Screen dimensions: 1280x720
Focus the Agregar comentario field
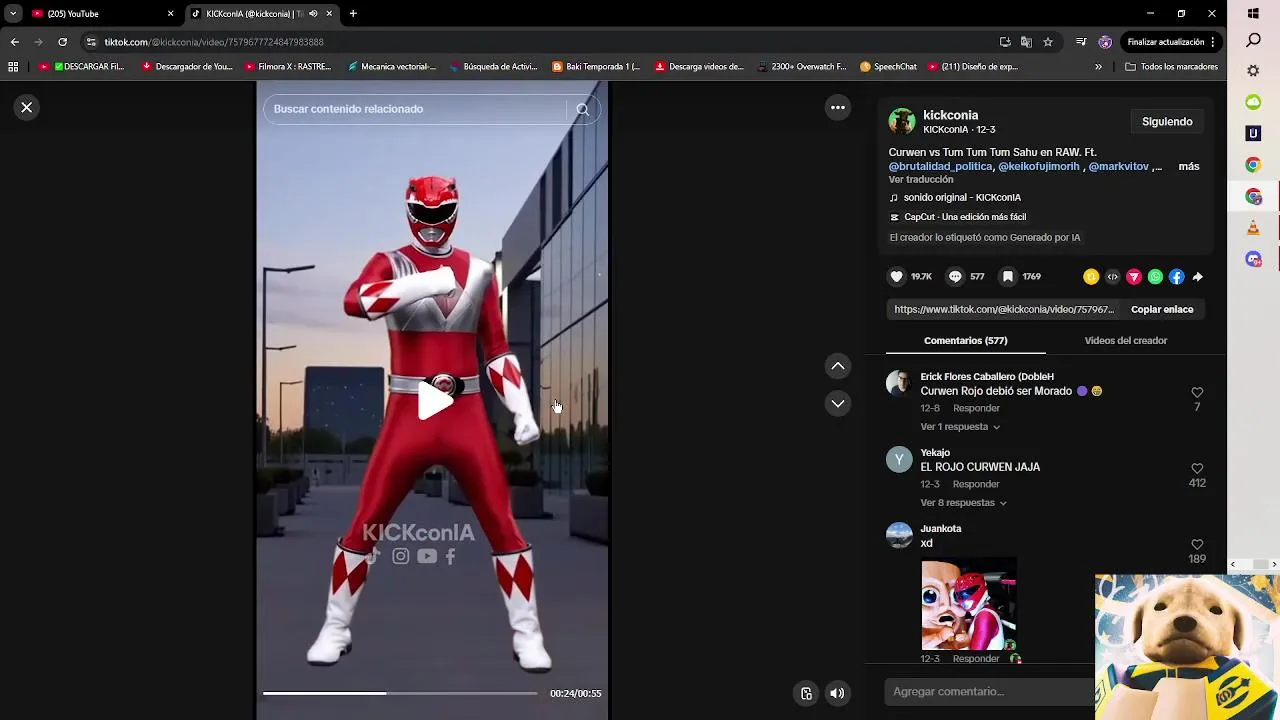[990, 692]
